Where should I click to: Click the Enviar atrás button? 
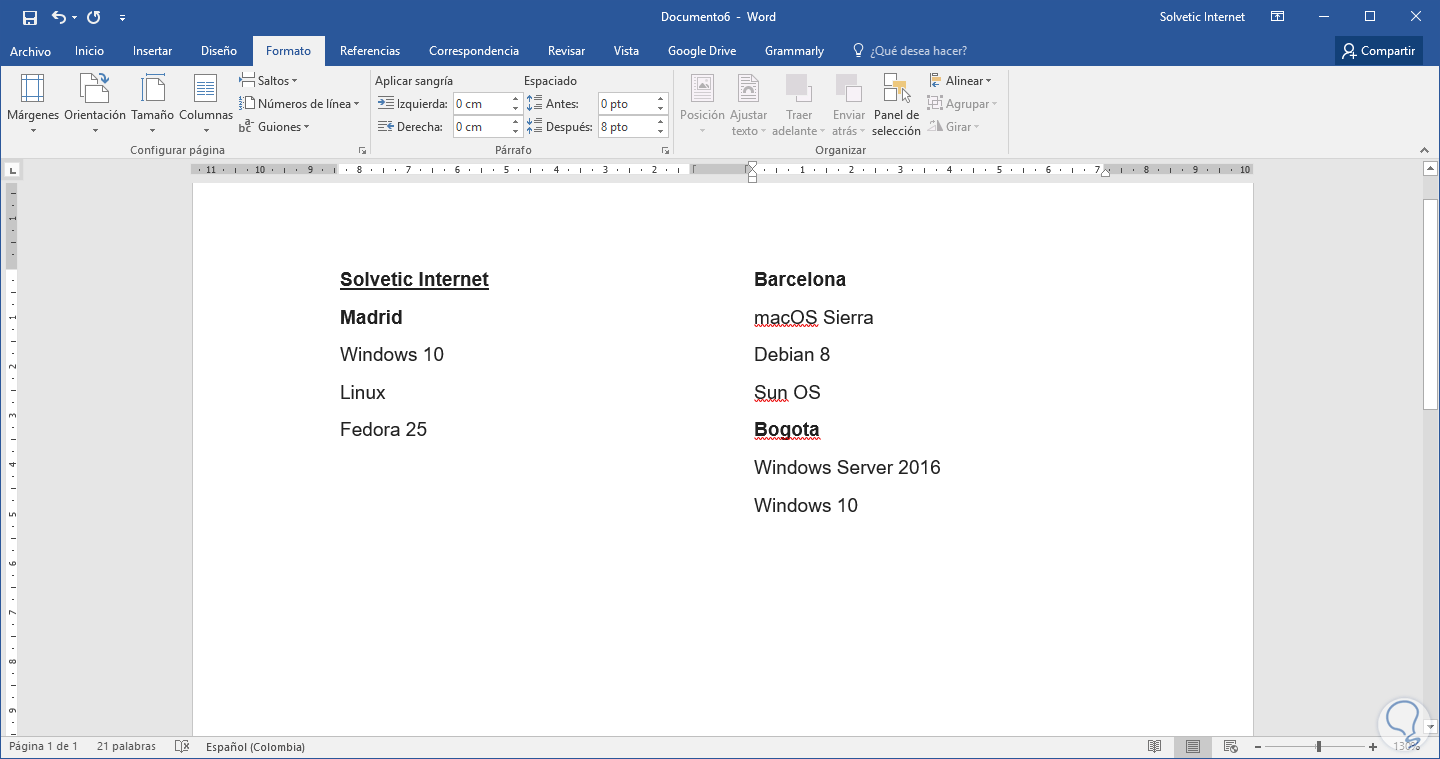pos(849,104)
